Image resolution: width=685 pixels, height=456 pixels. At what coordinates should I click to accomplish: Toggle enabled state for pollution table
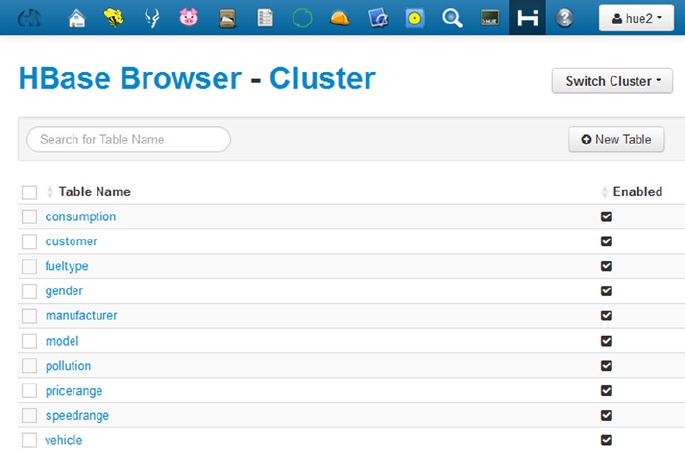click(x=606, y=366)
